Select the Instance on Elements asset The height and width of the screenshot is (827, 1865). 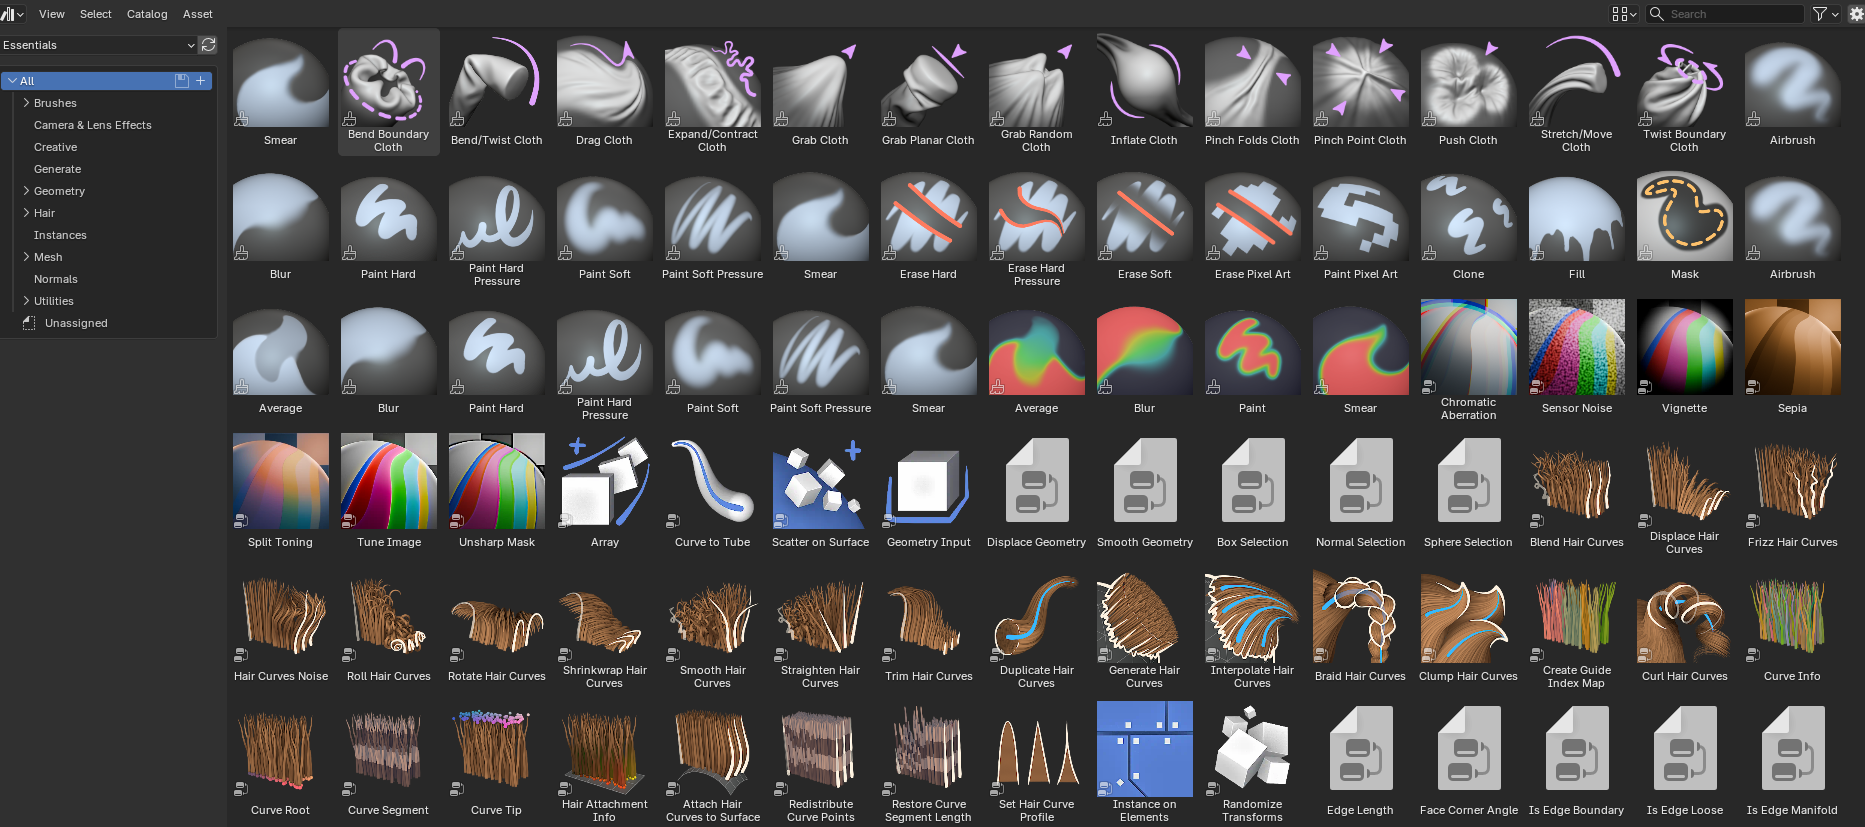[x=1145, y=762]
